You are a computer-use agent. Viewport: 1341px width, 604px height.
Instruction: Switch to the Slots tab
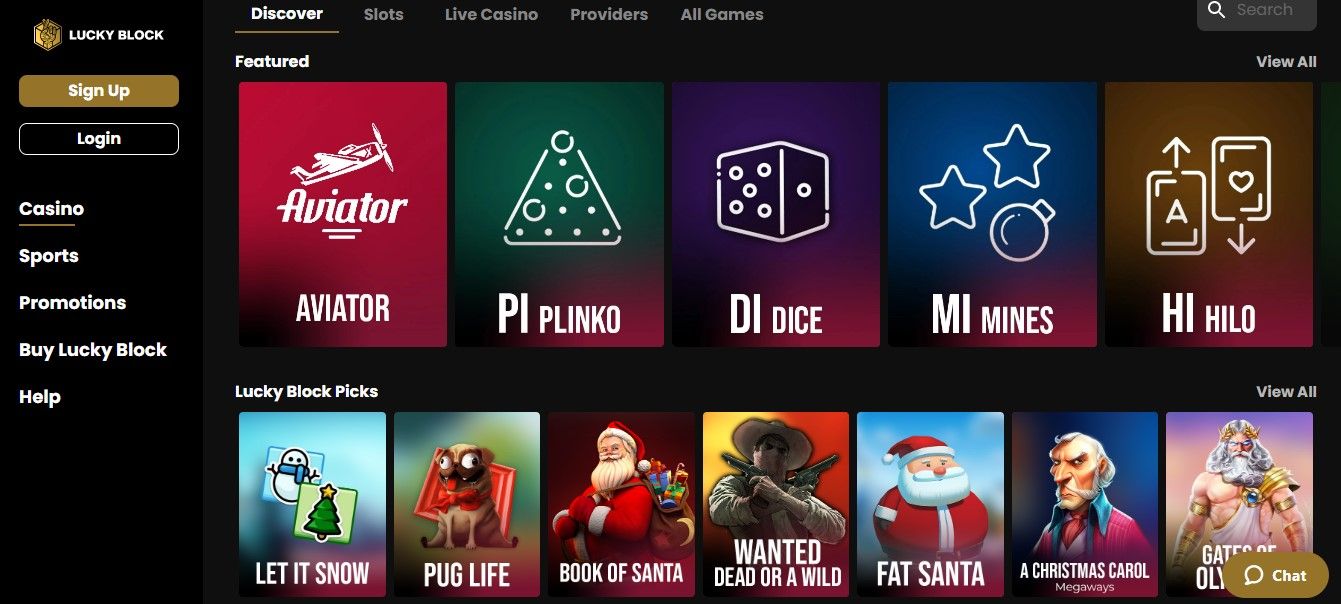point(384,14)
